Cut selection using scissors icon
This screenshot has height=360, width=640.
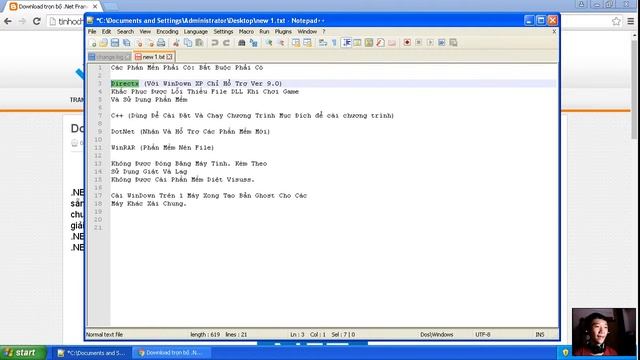coord(176,43)
